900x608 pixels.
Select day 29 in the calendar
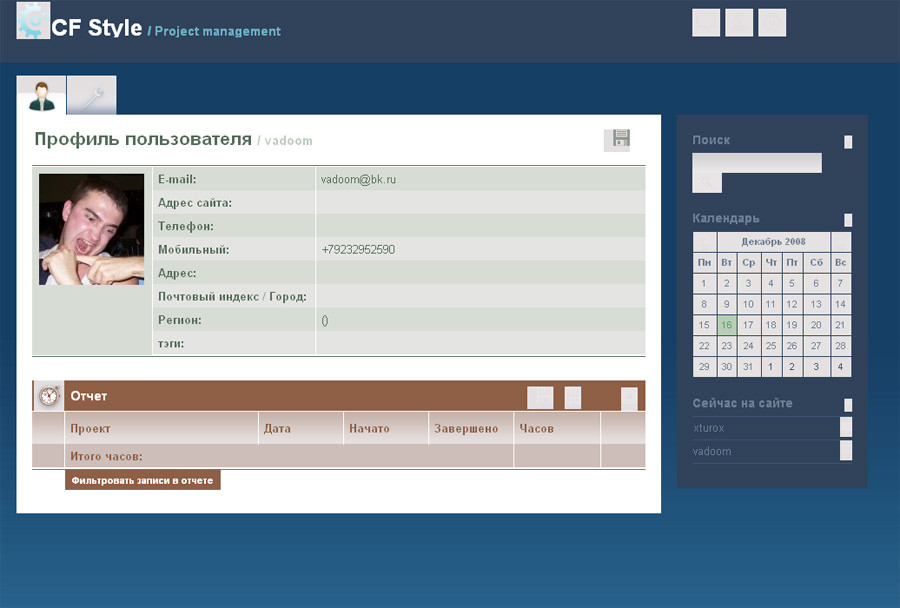point(704,366)
